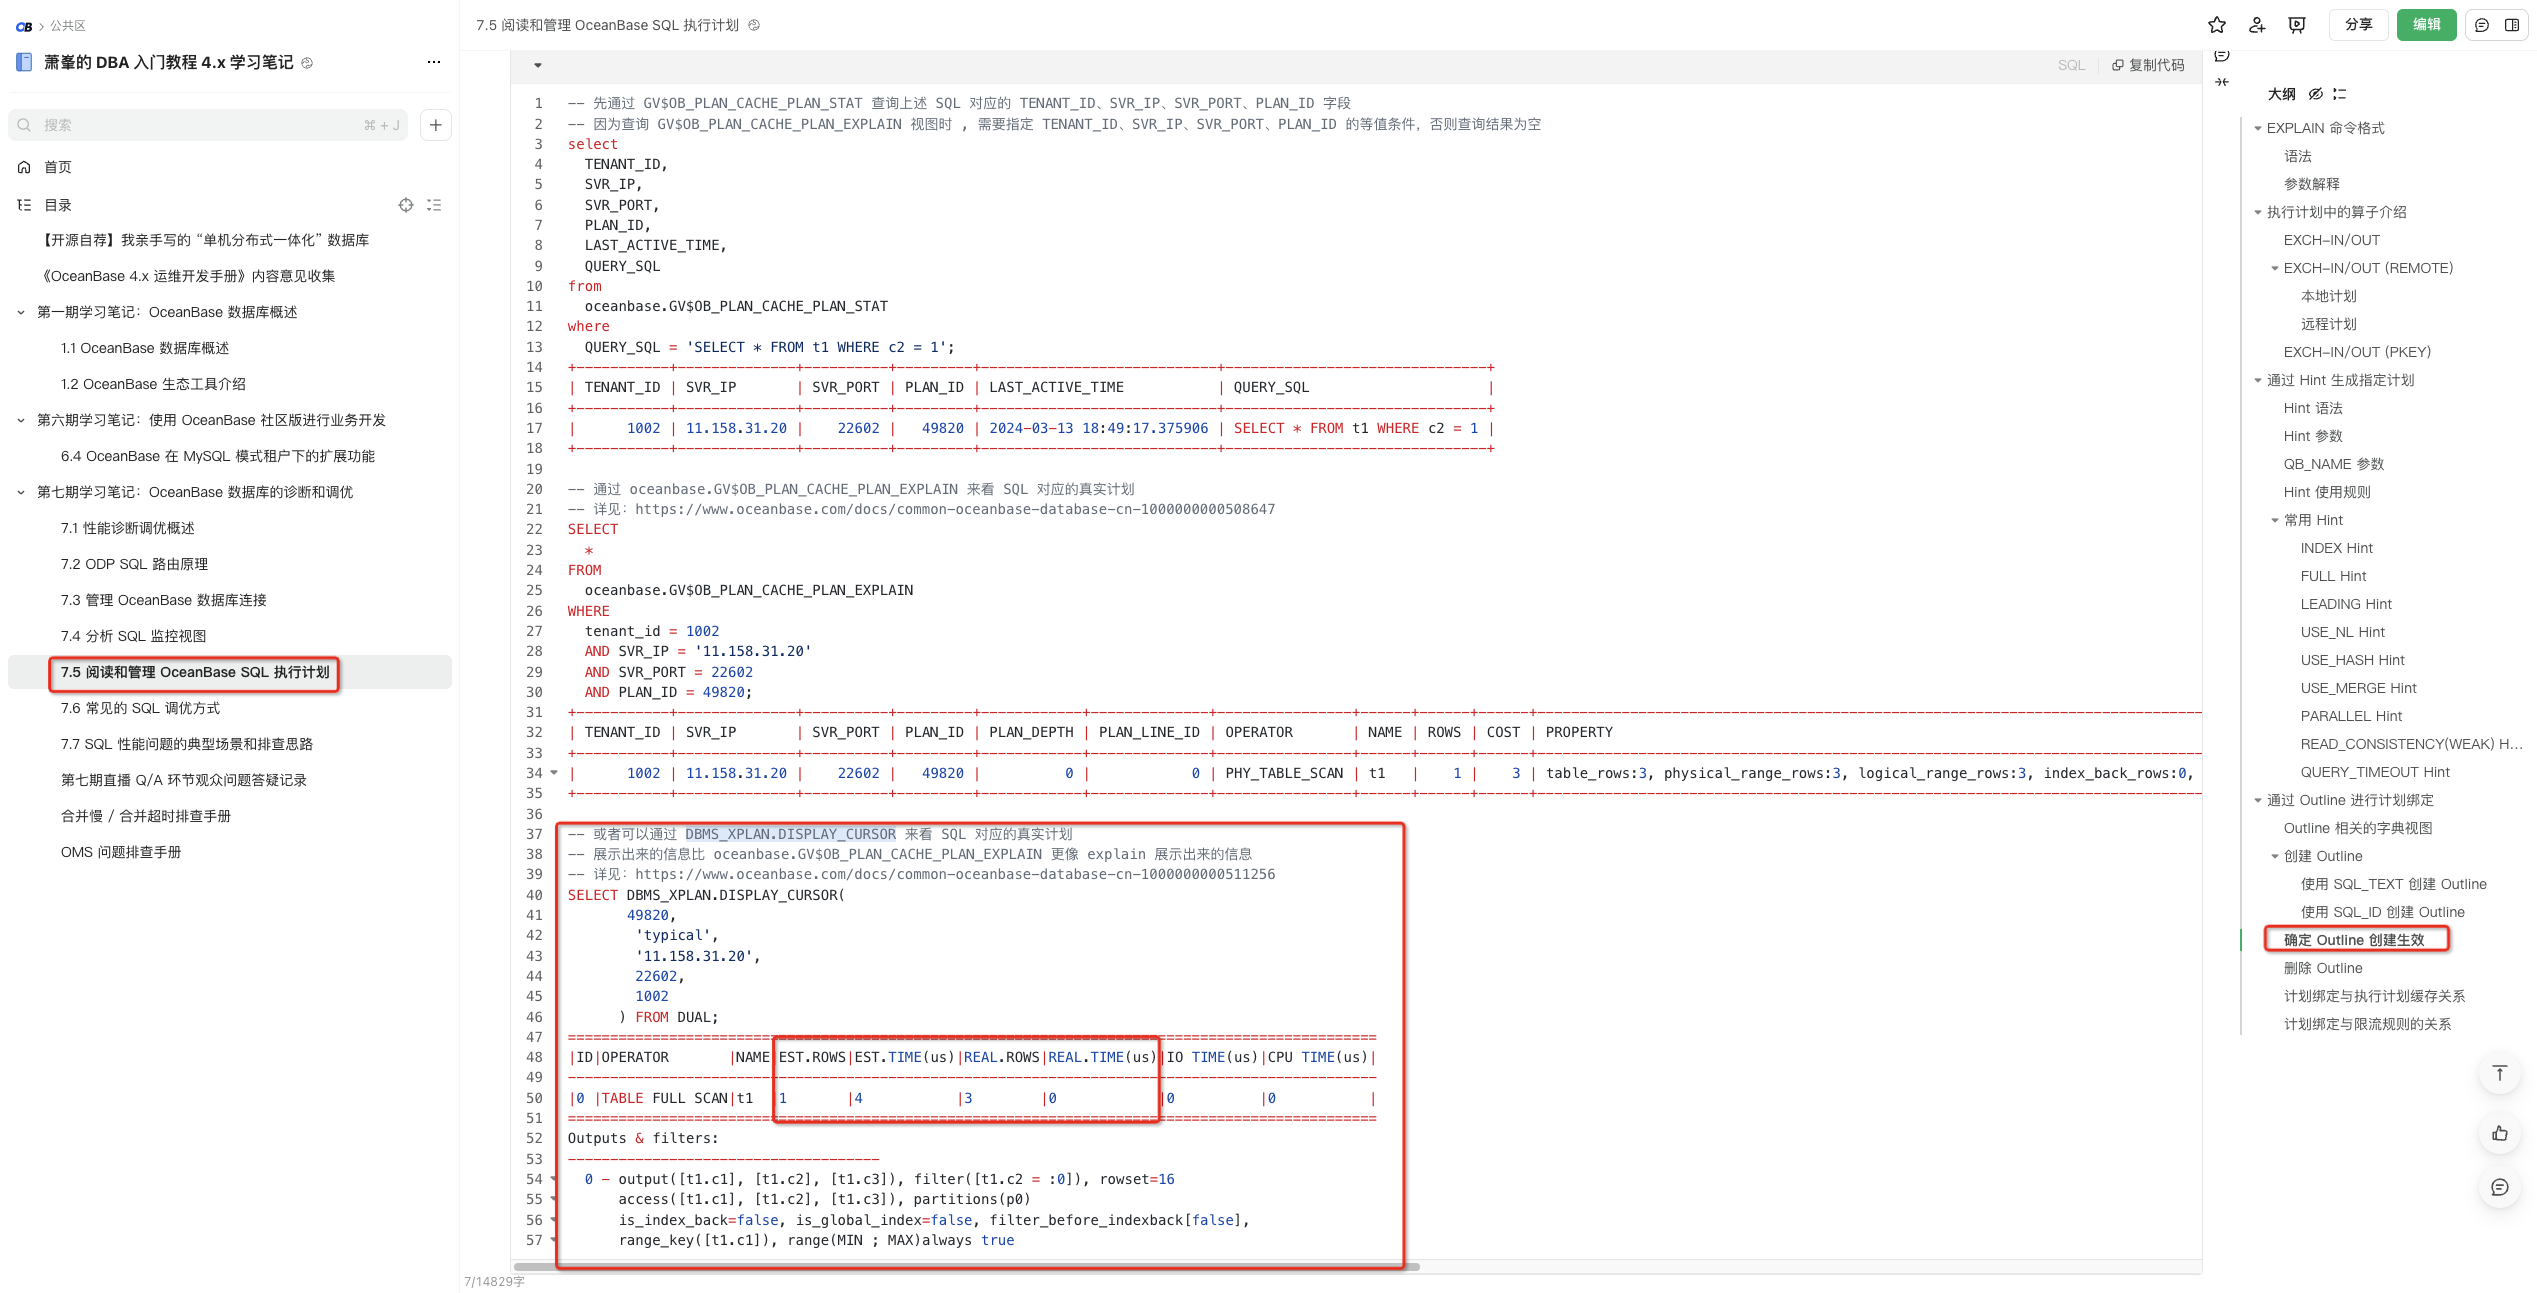Jump to 删除 Outline outline item
The height and width of the screenshot is (1293, 2537).
point(2323,968)
